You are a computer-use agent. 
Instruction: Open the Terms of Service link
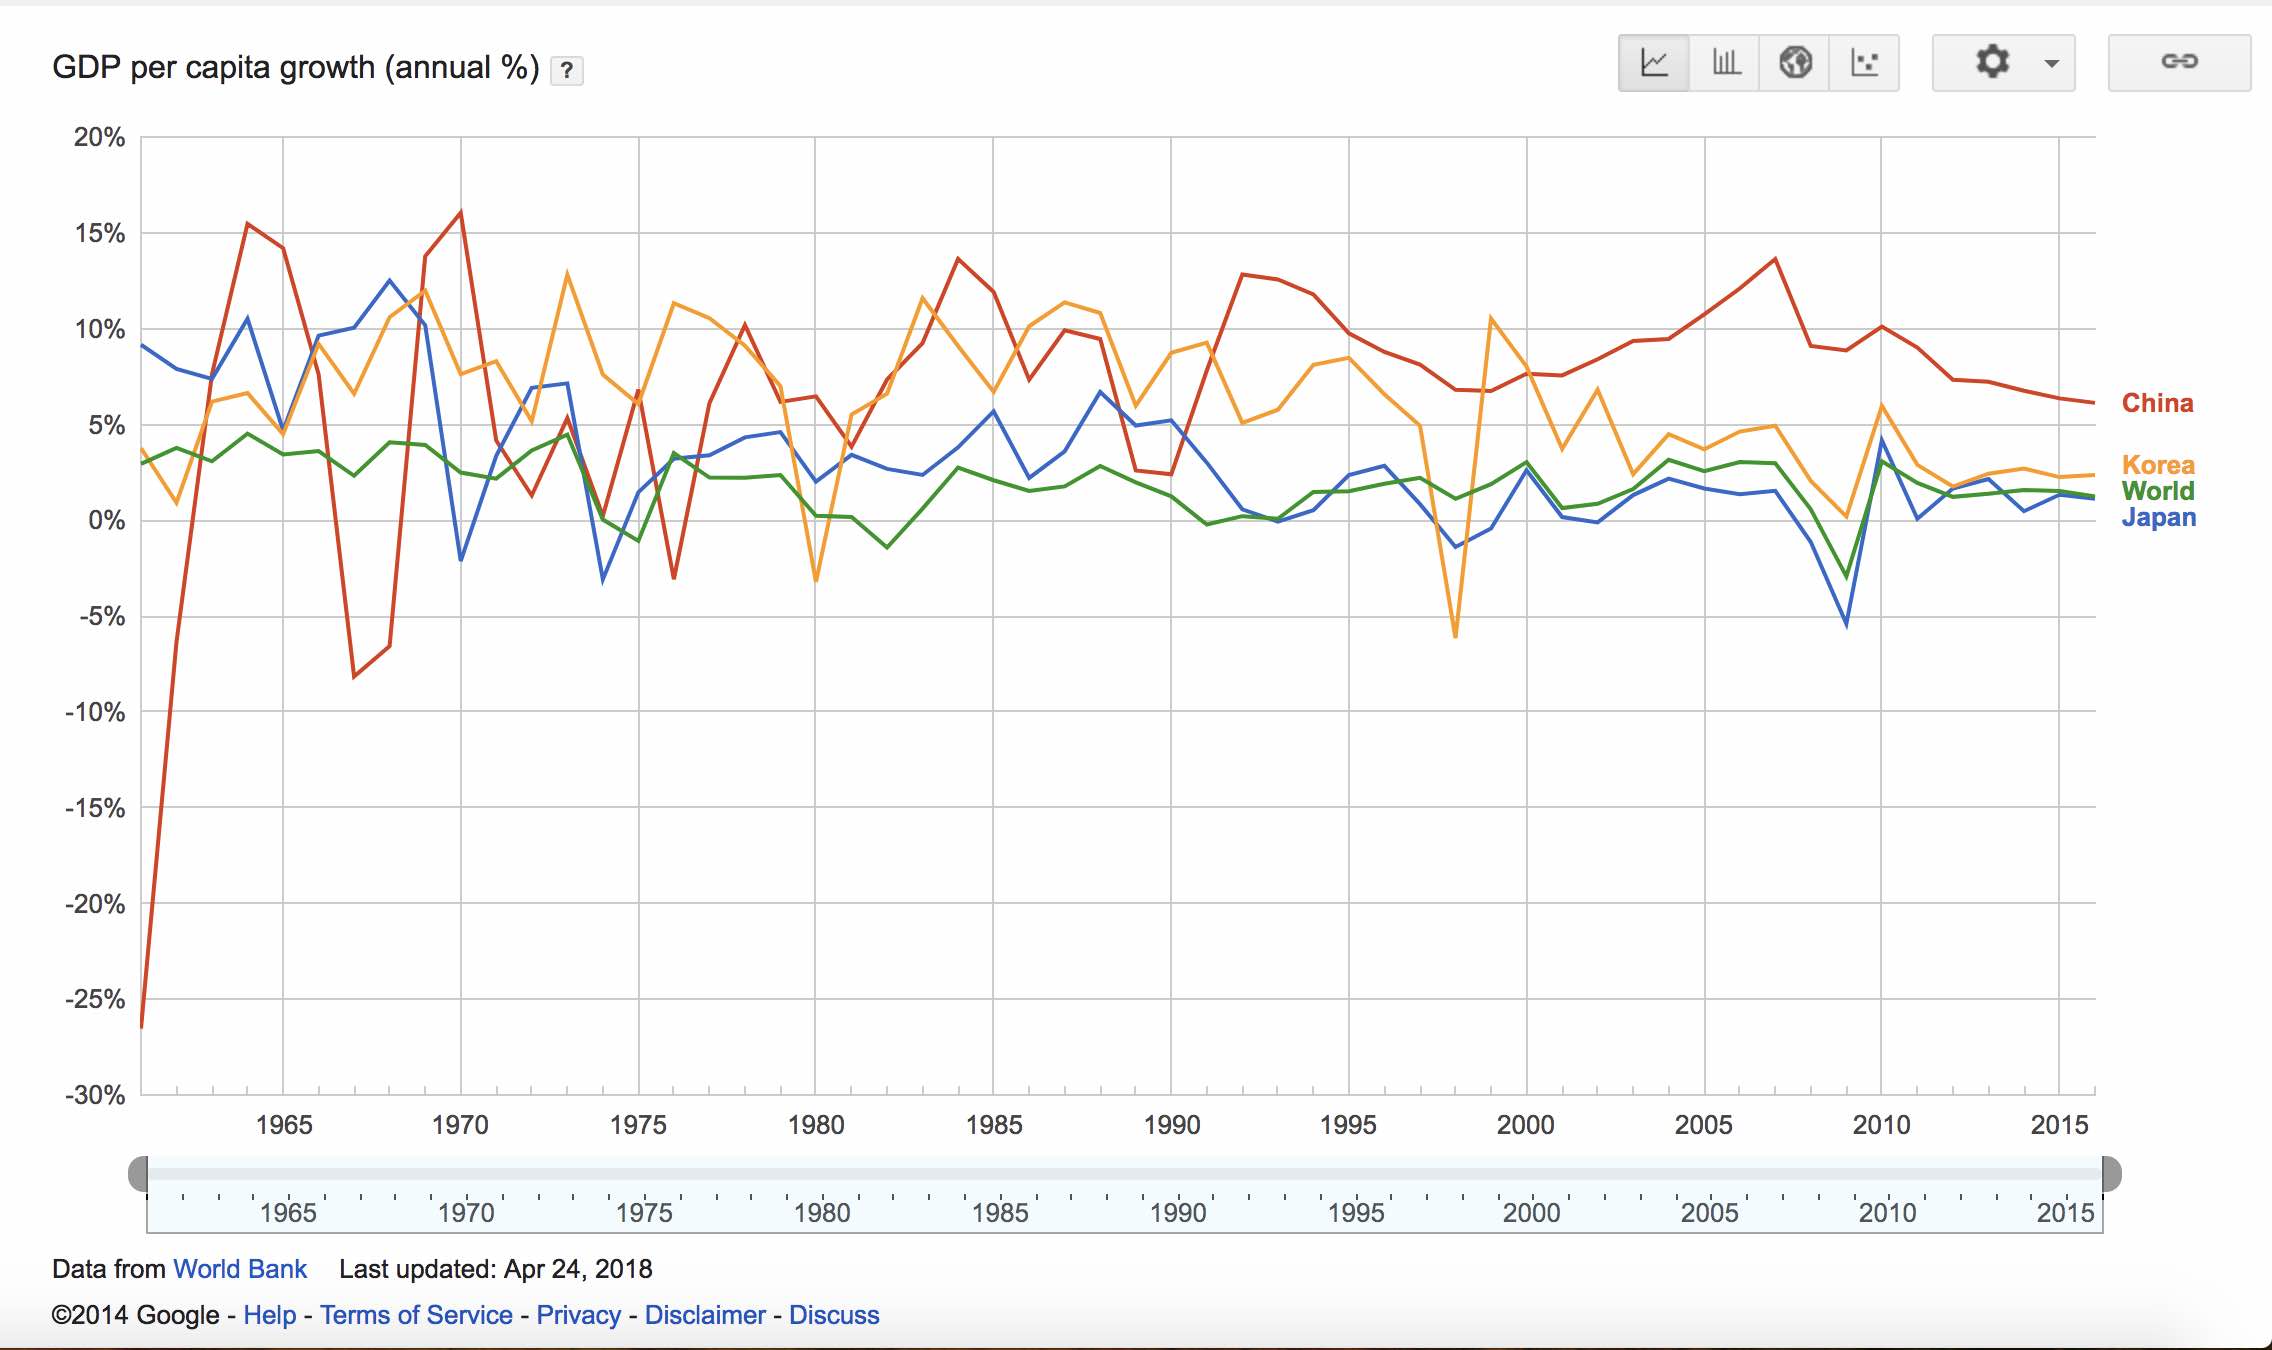[x=416, y=1315]
